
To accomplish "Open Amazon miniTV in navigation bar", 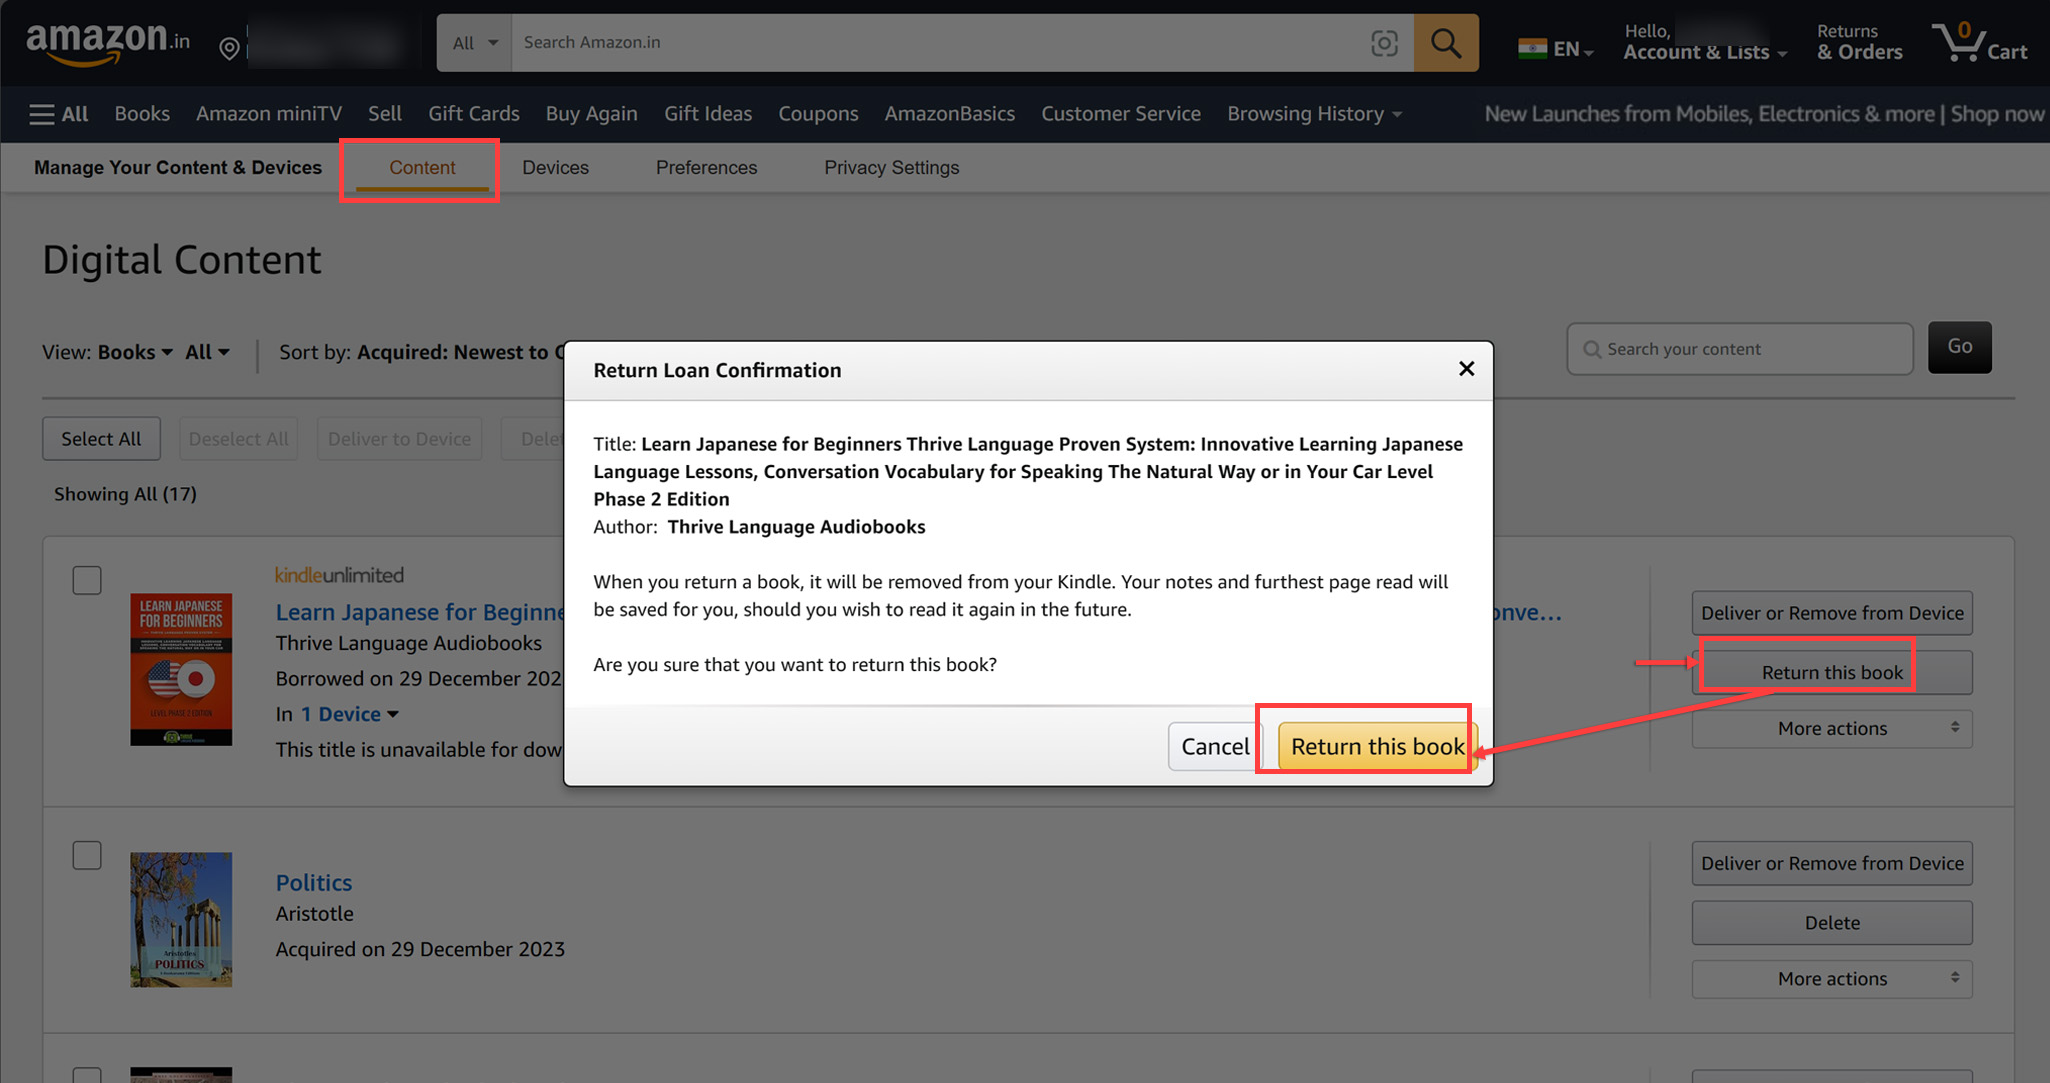I will click(269, 114).
